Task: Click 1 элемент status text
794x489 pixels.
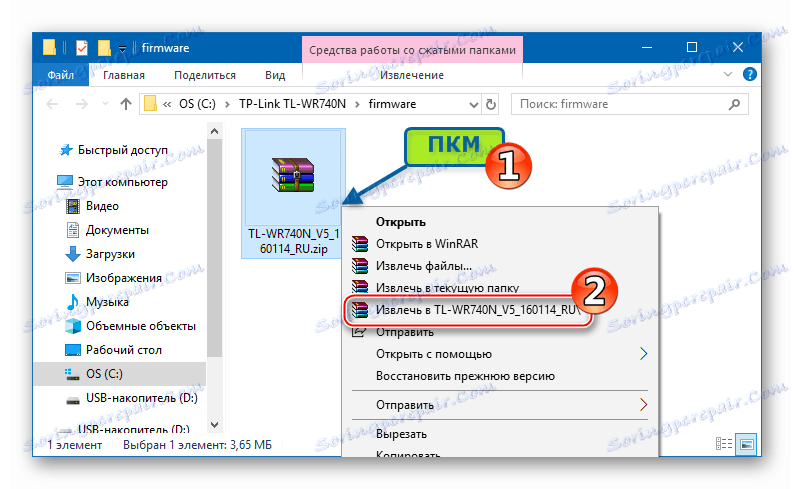Action: point(74,445)
